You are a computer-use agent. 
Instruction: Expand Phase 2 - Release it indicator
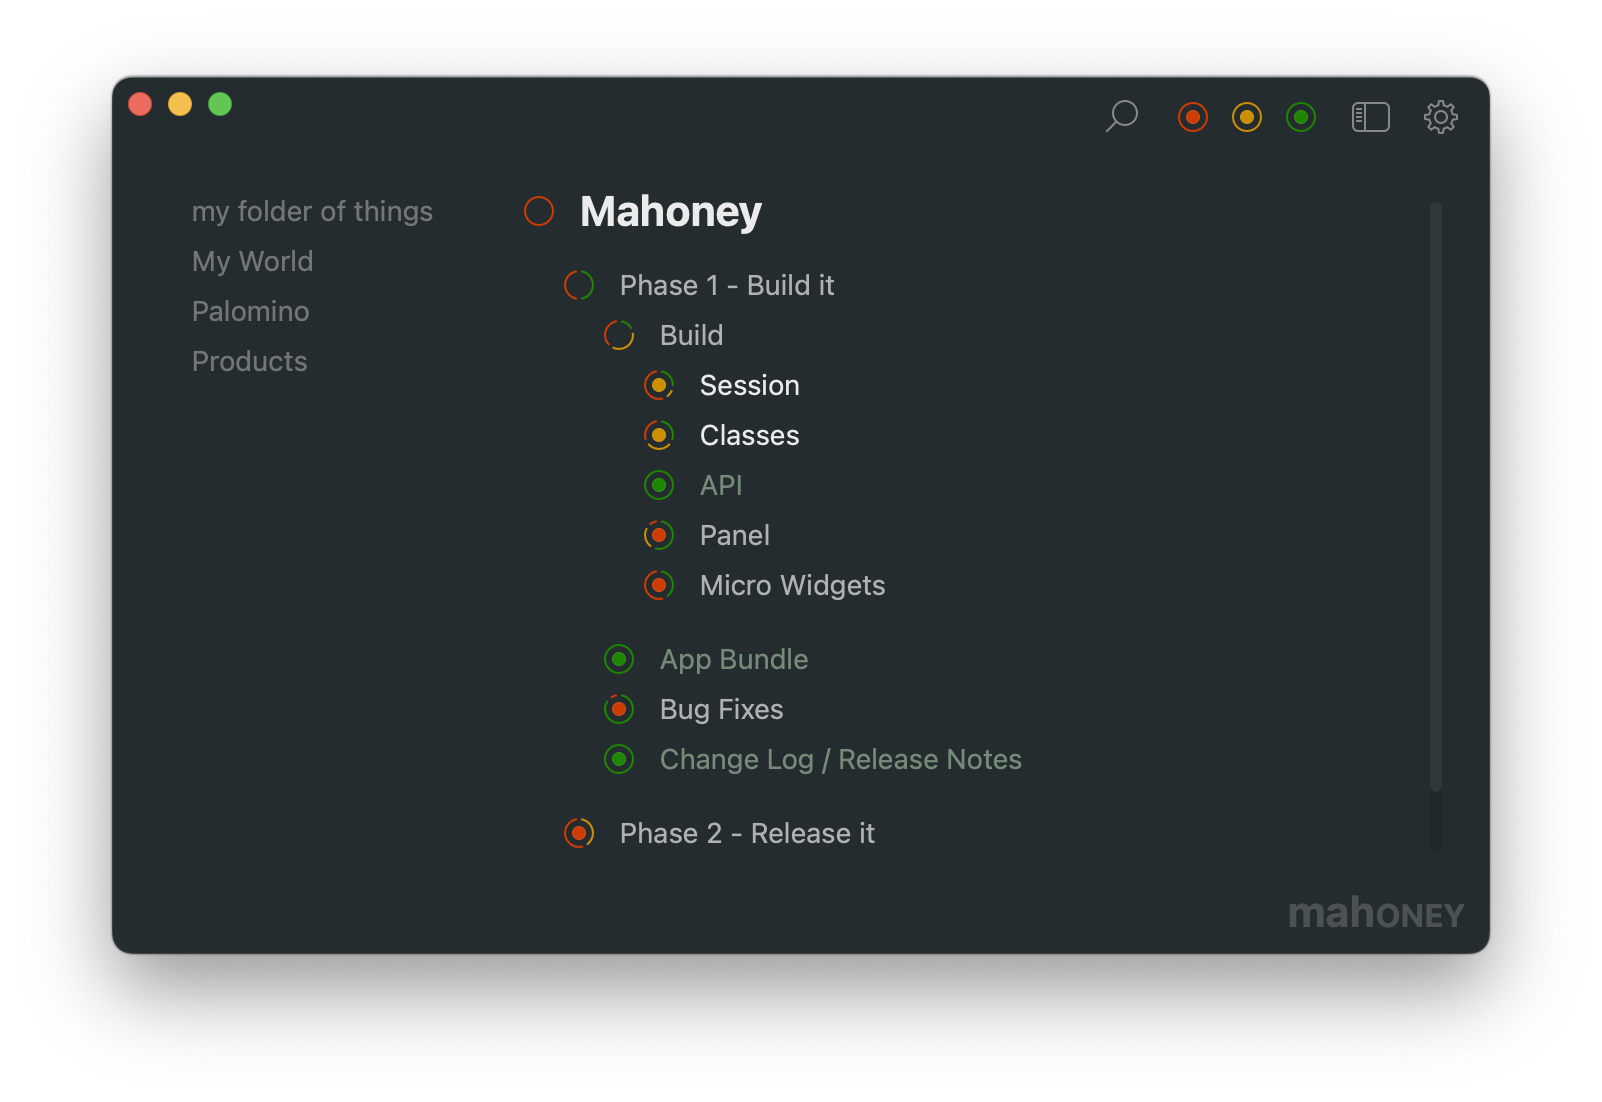pos(579,833)
